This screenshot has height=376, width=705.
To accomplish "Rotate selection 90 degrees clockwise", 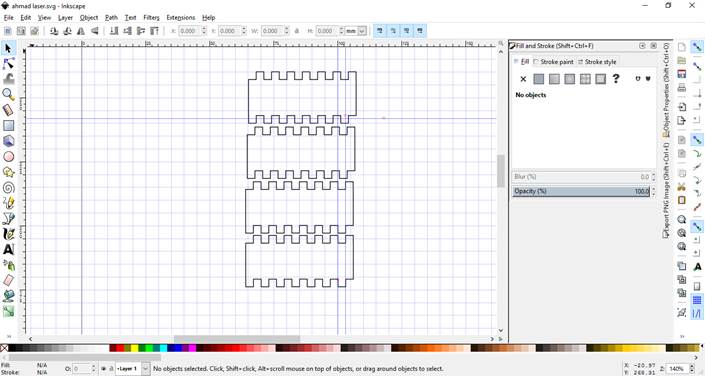I will tap(67, 31).
